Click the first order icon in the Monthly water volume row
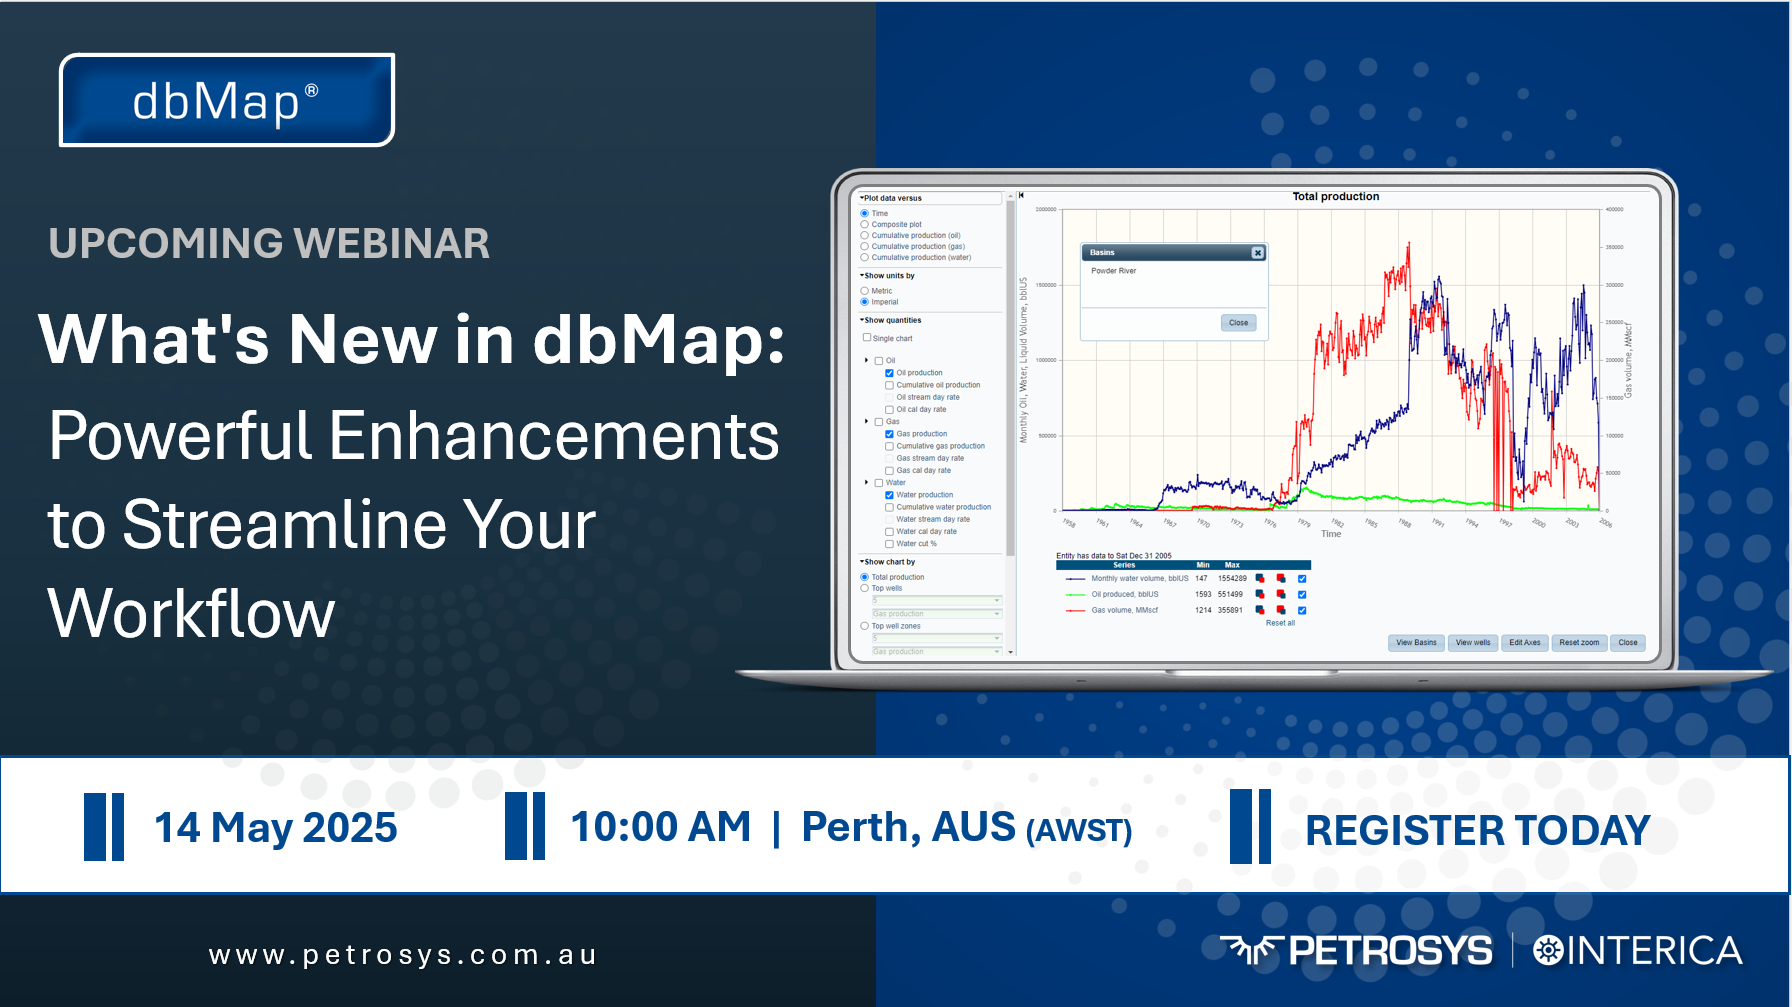This screenshot has height=1007, width=1792. click(x=1260, y=579)
